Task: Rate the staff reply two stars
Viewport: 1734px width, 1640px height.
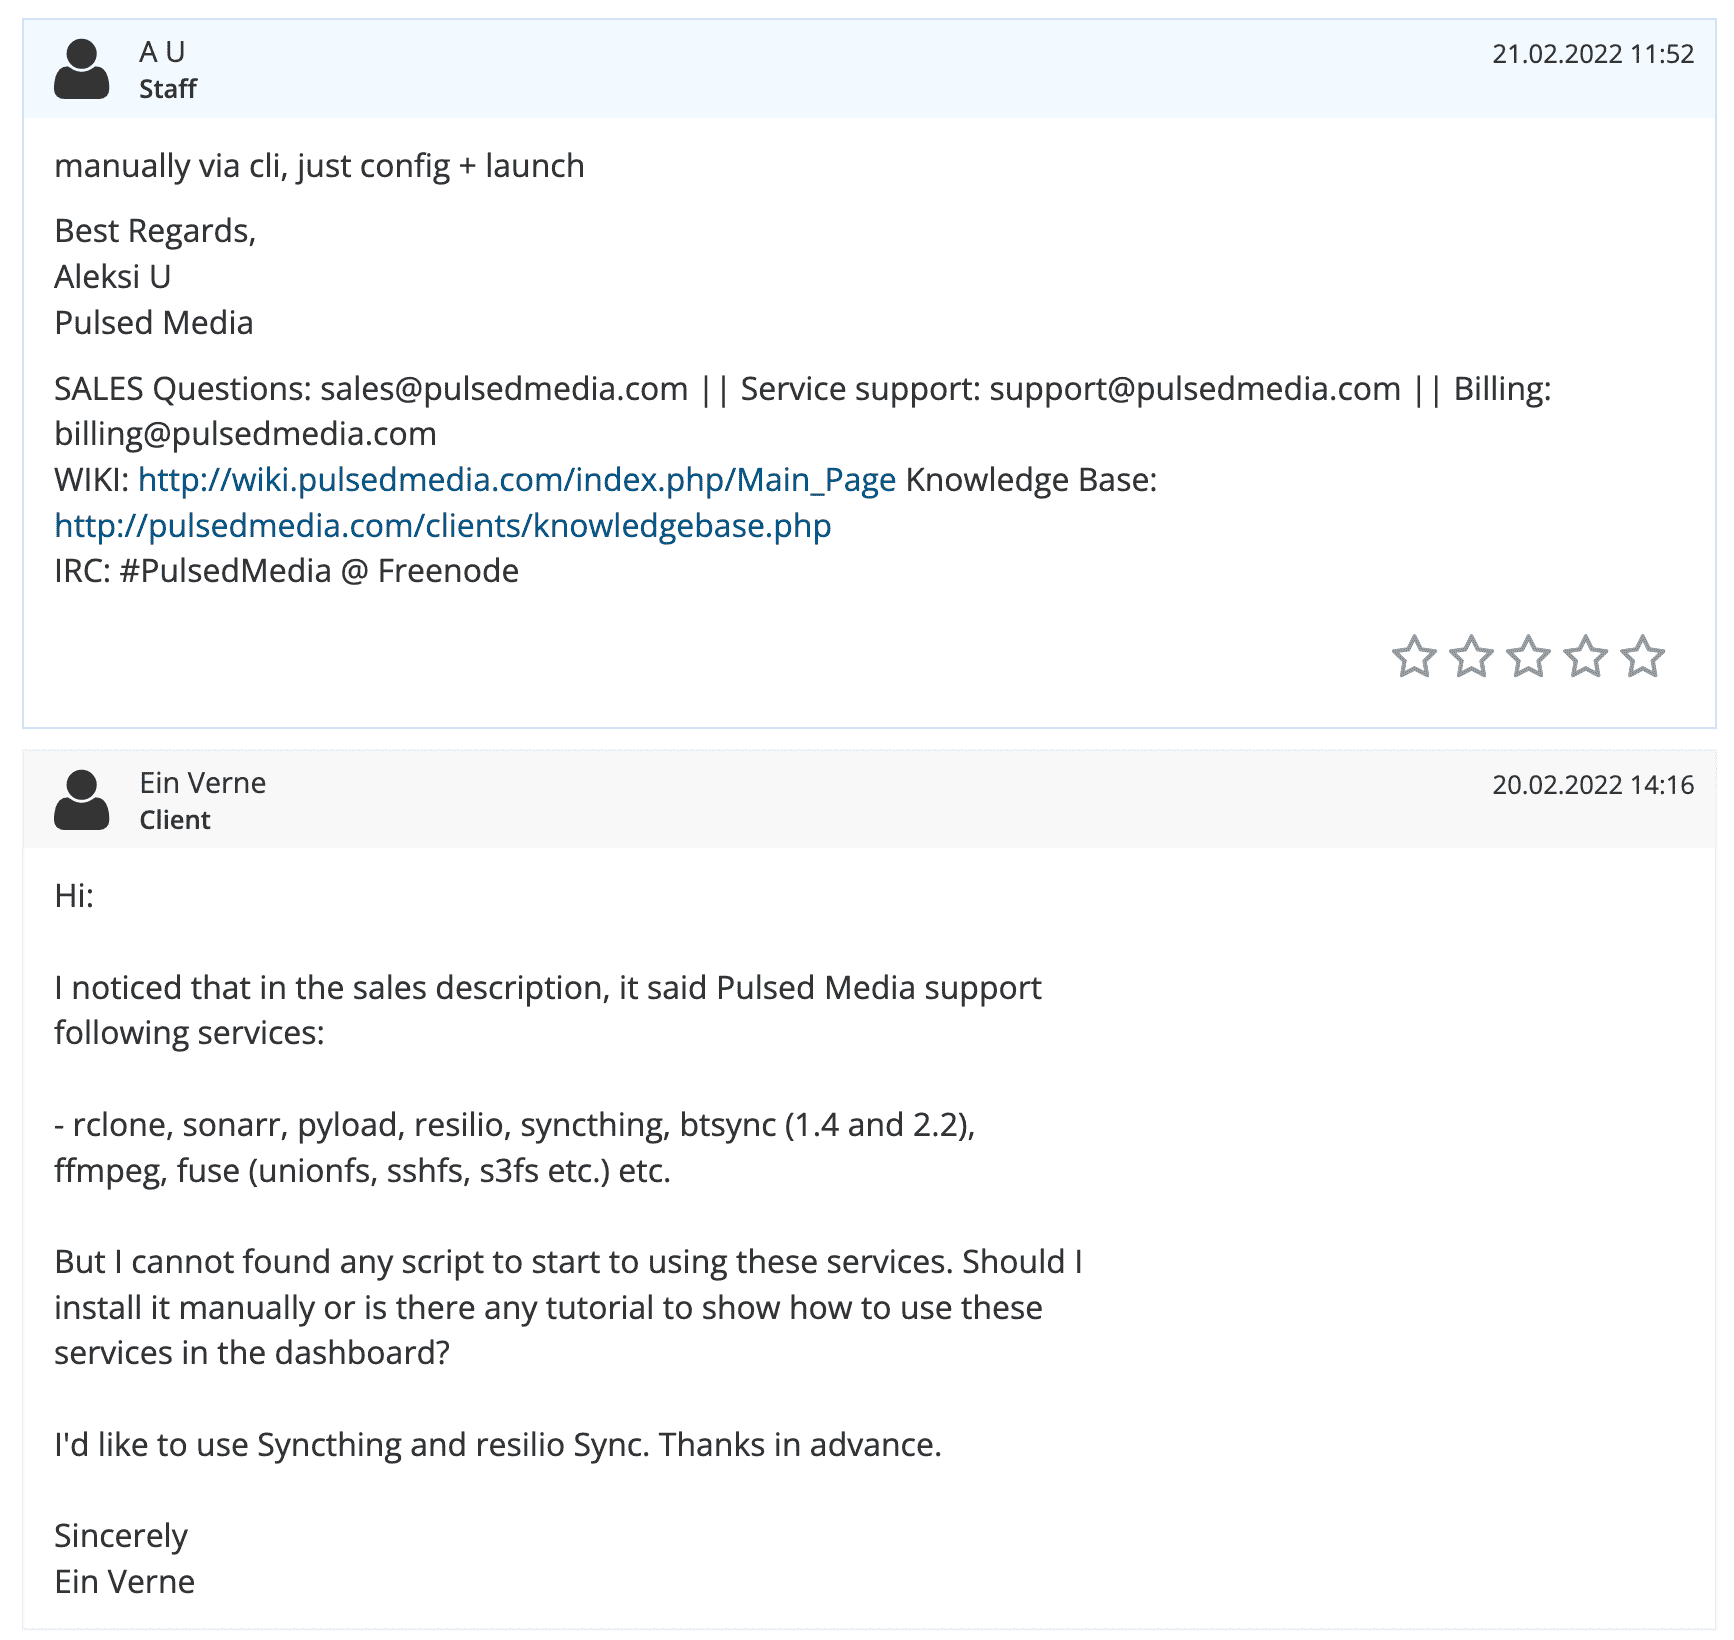Action: [1471, 657]
